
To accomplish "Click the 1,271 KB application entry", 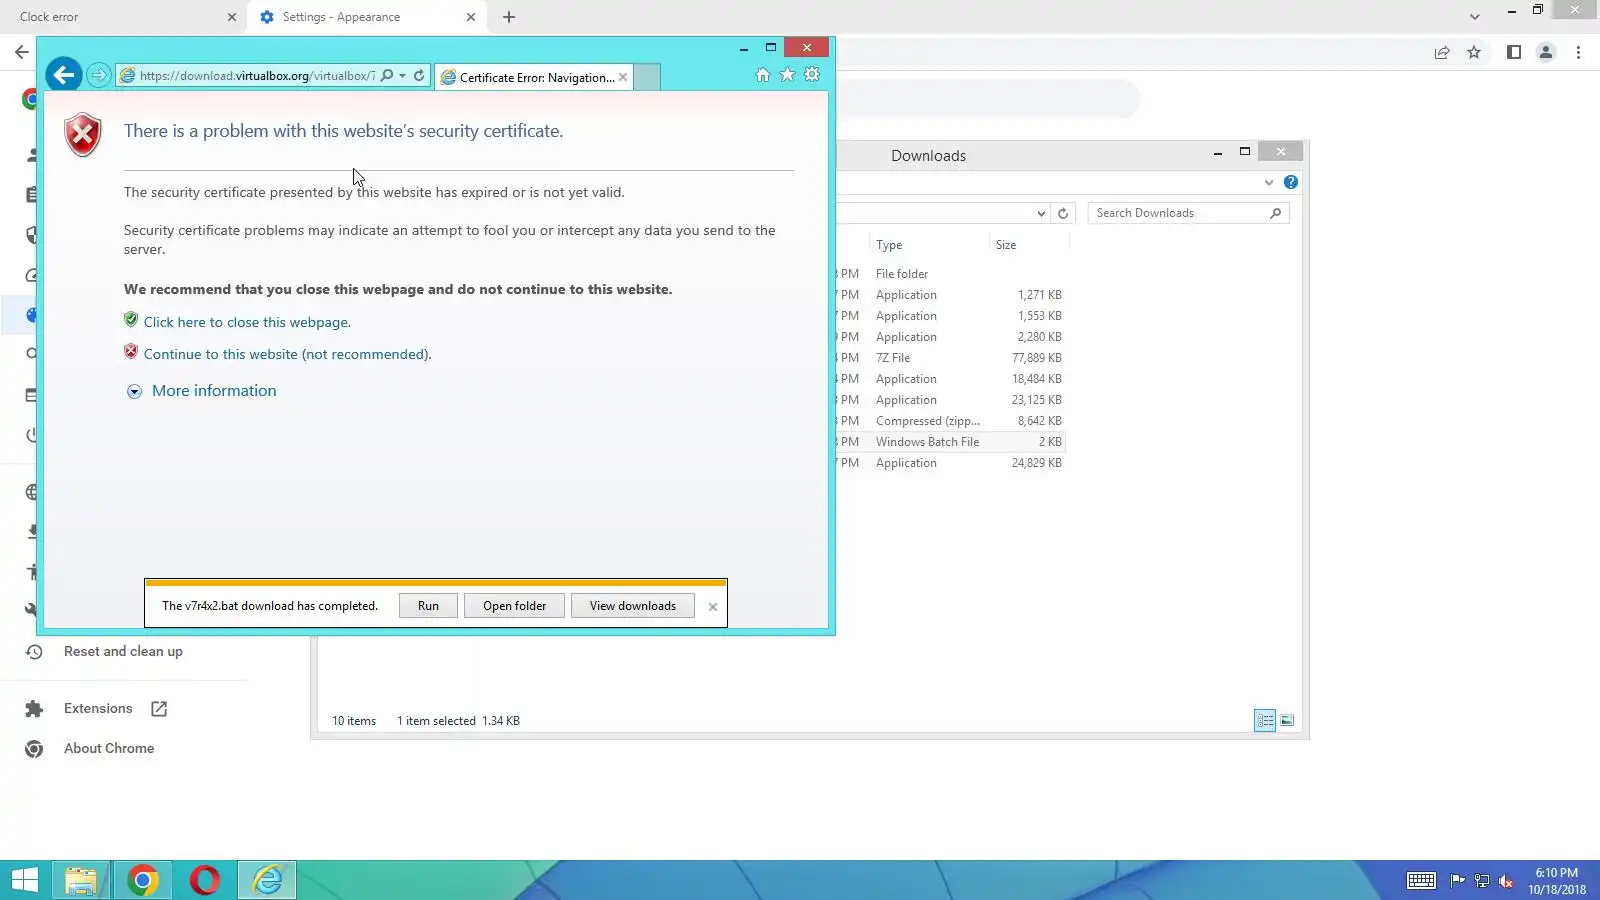I will 950,295.
